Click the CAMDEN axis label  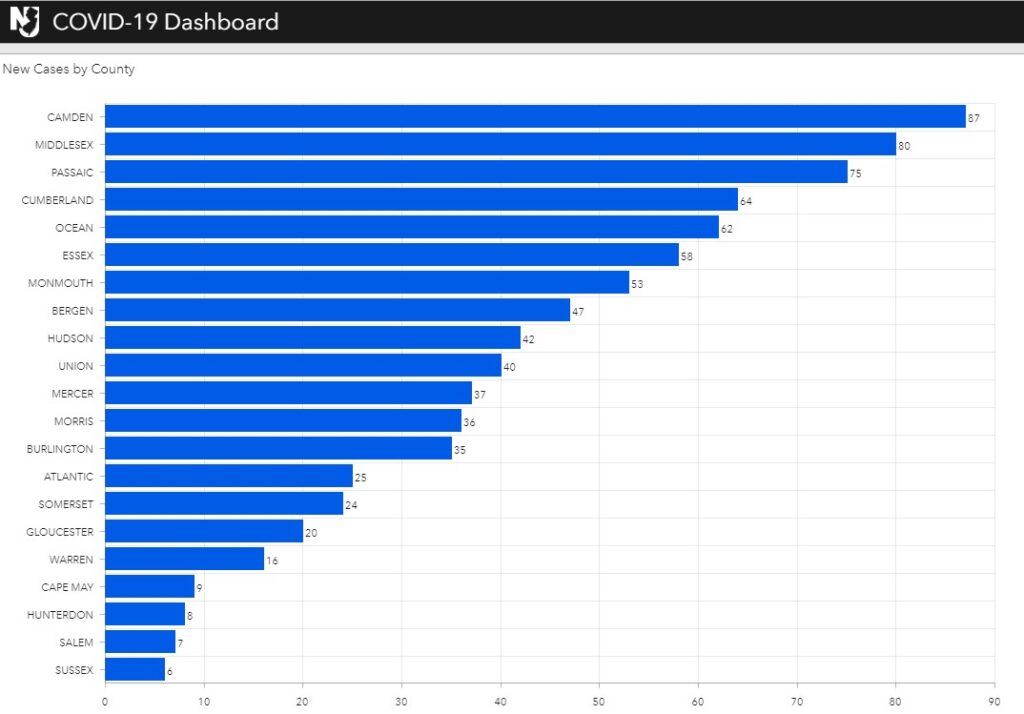click(x=70, y=117)
